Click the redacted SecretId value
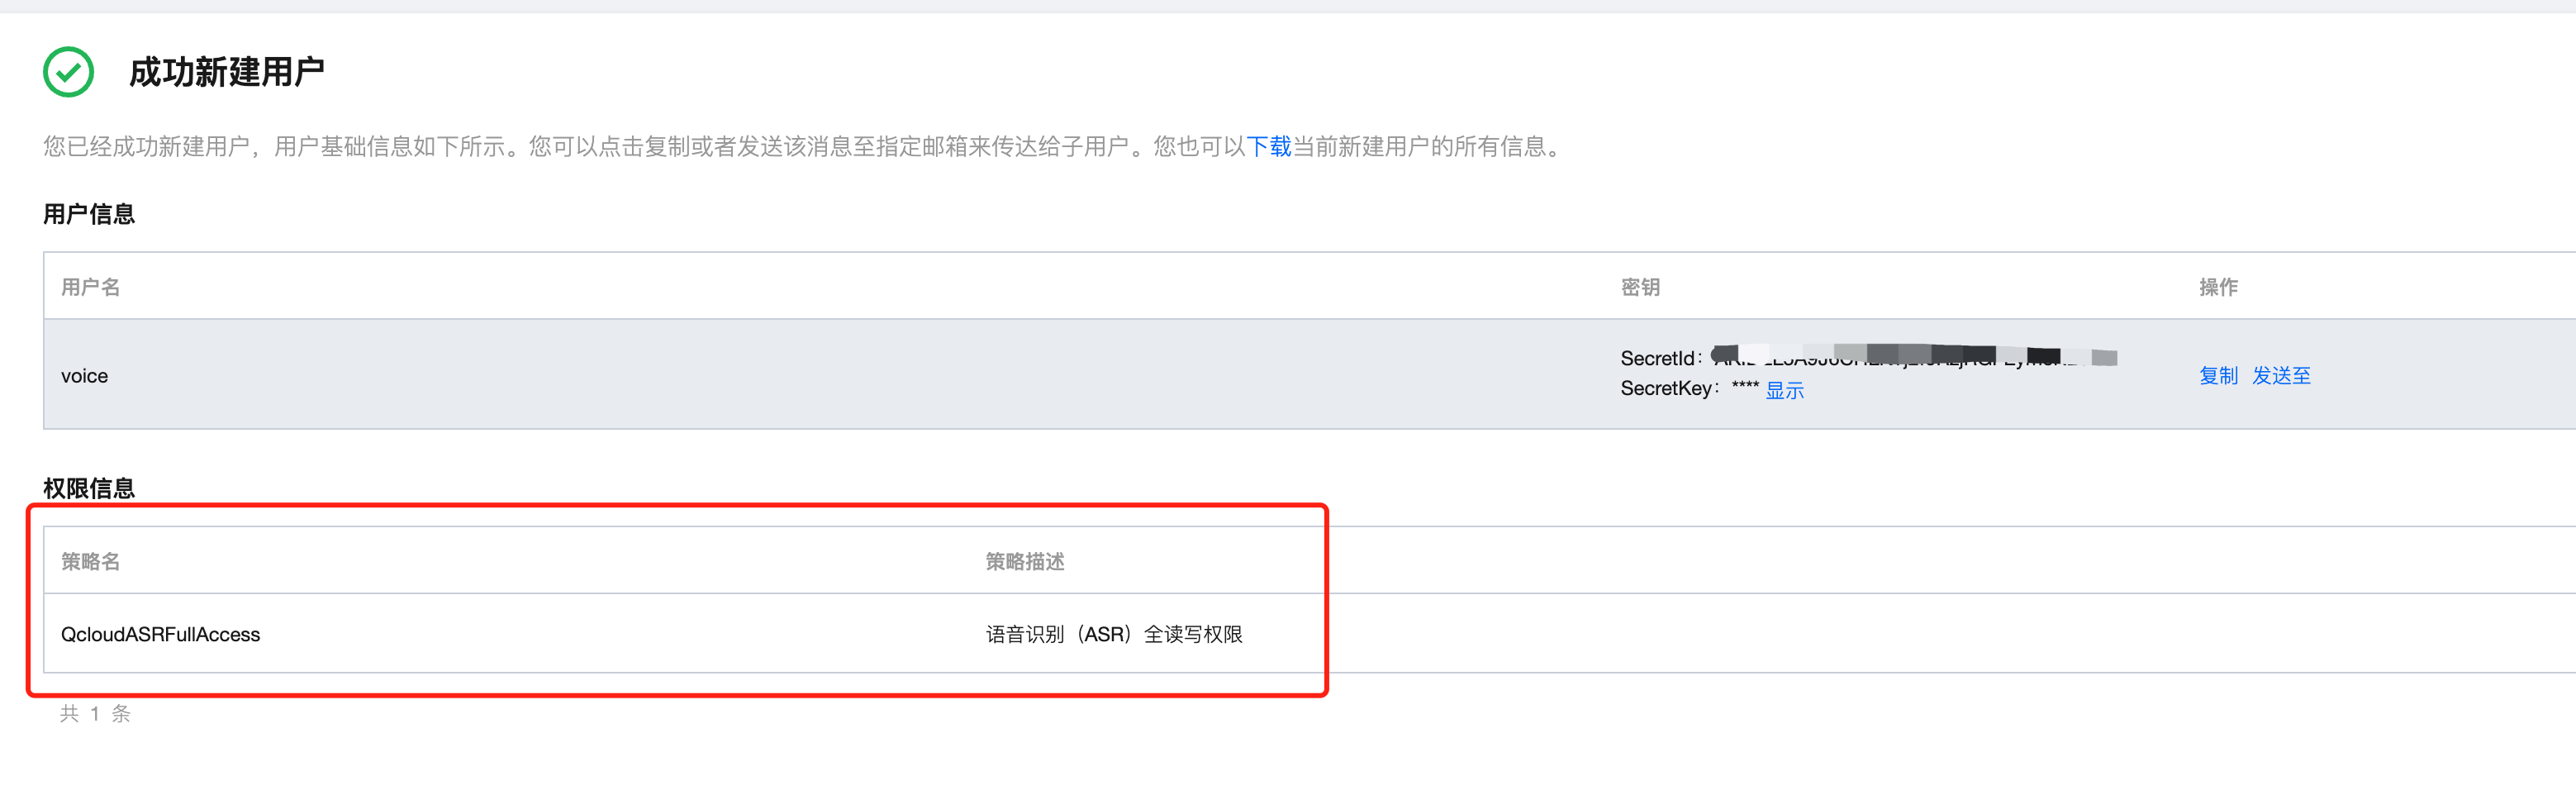The width and height of the screenshot is (2576, 795). 1914,357
